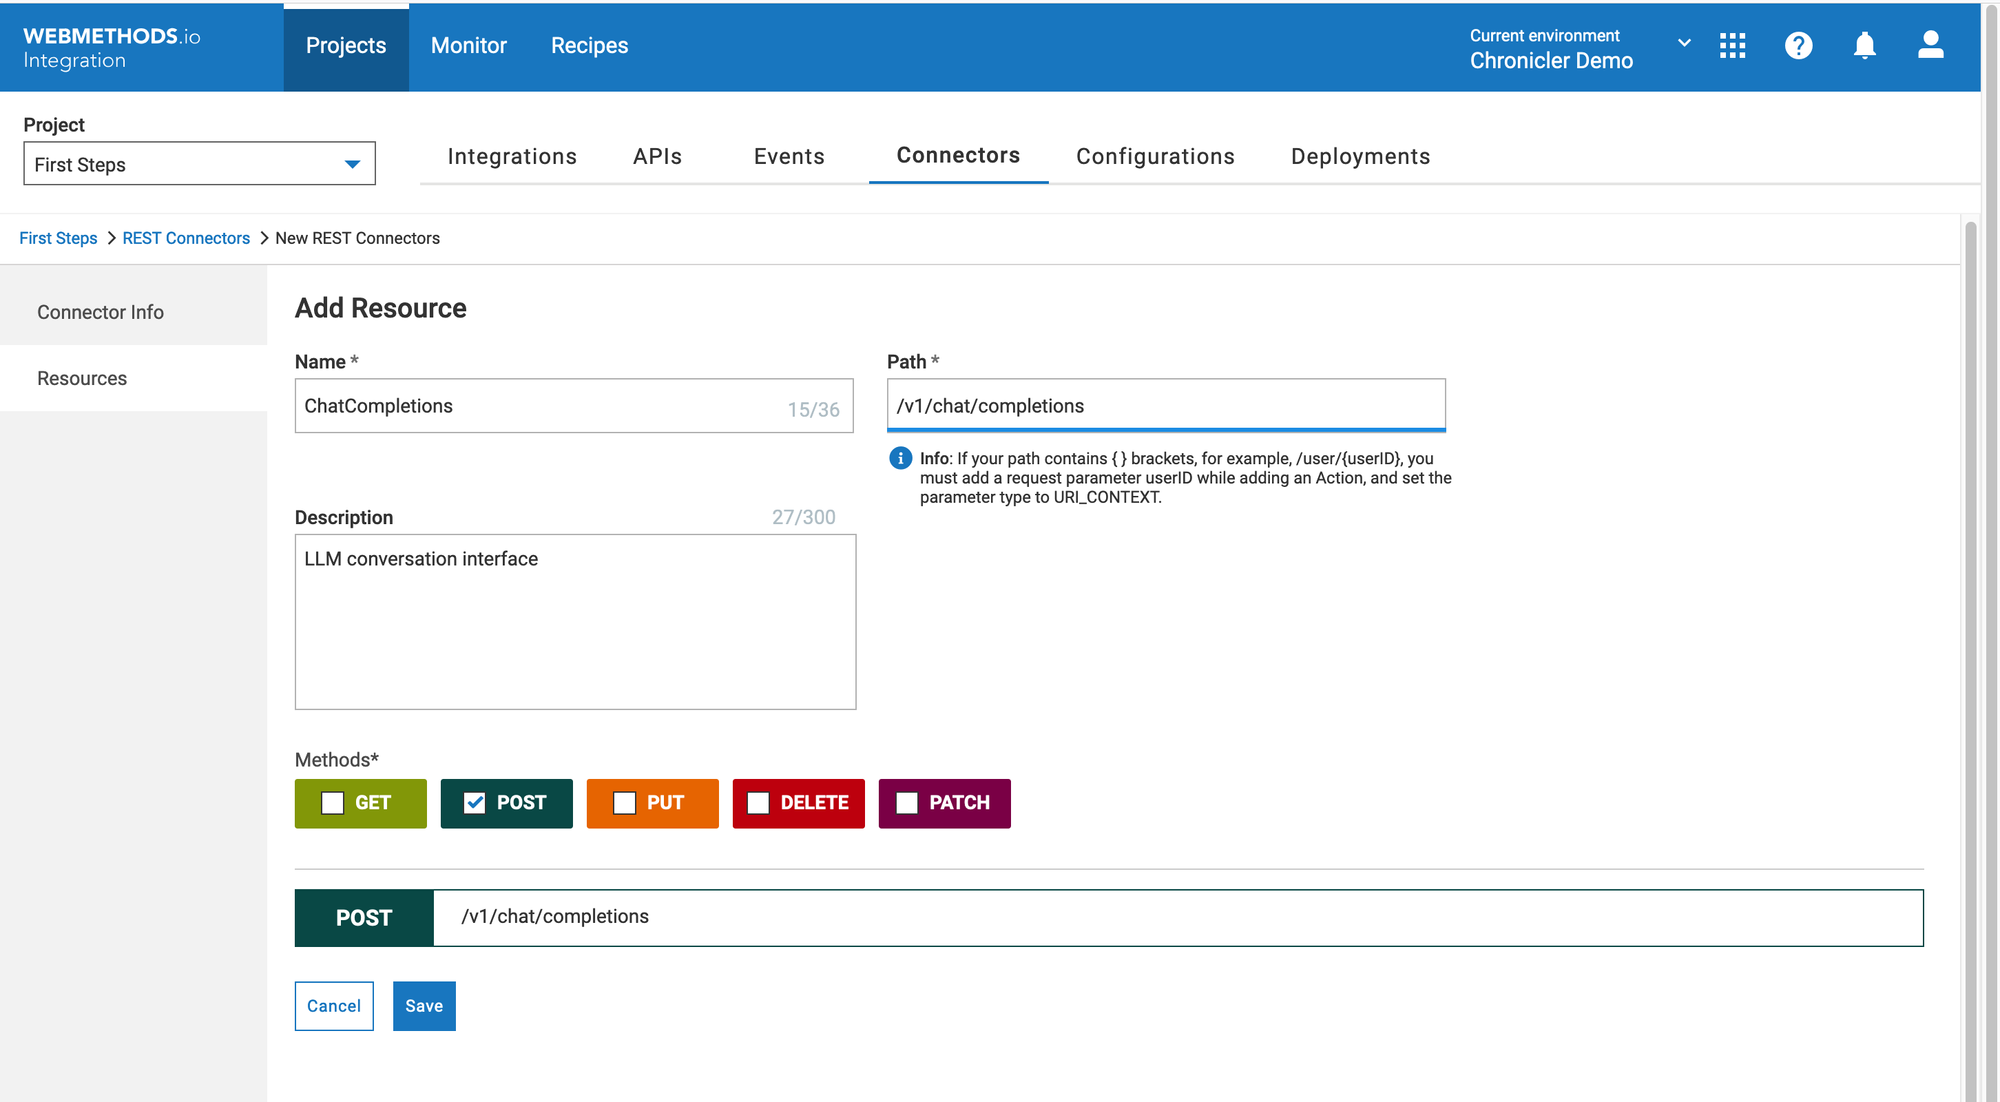Open the user profile icon

tap(1930, 46)
